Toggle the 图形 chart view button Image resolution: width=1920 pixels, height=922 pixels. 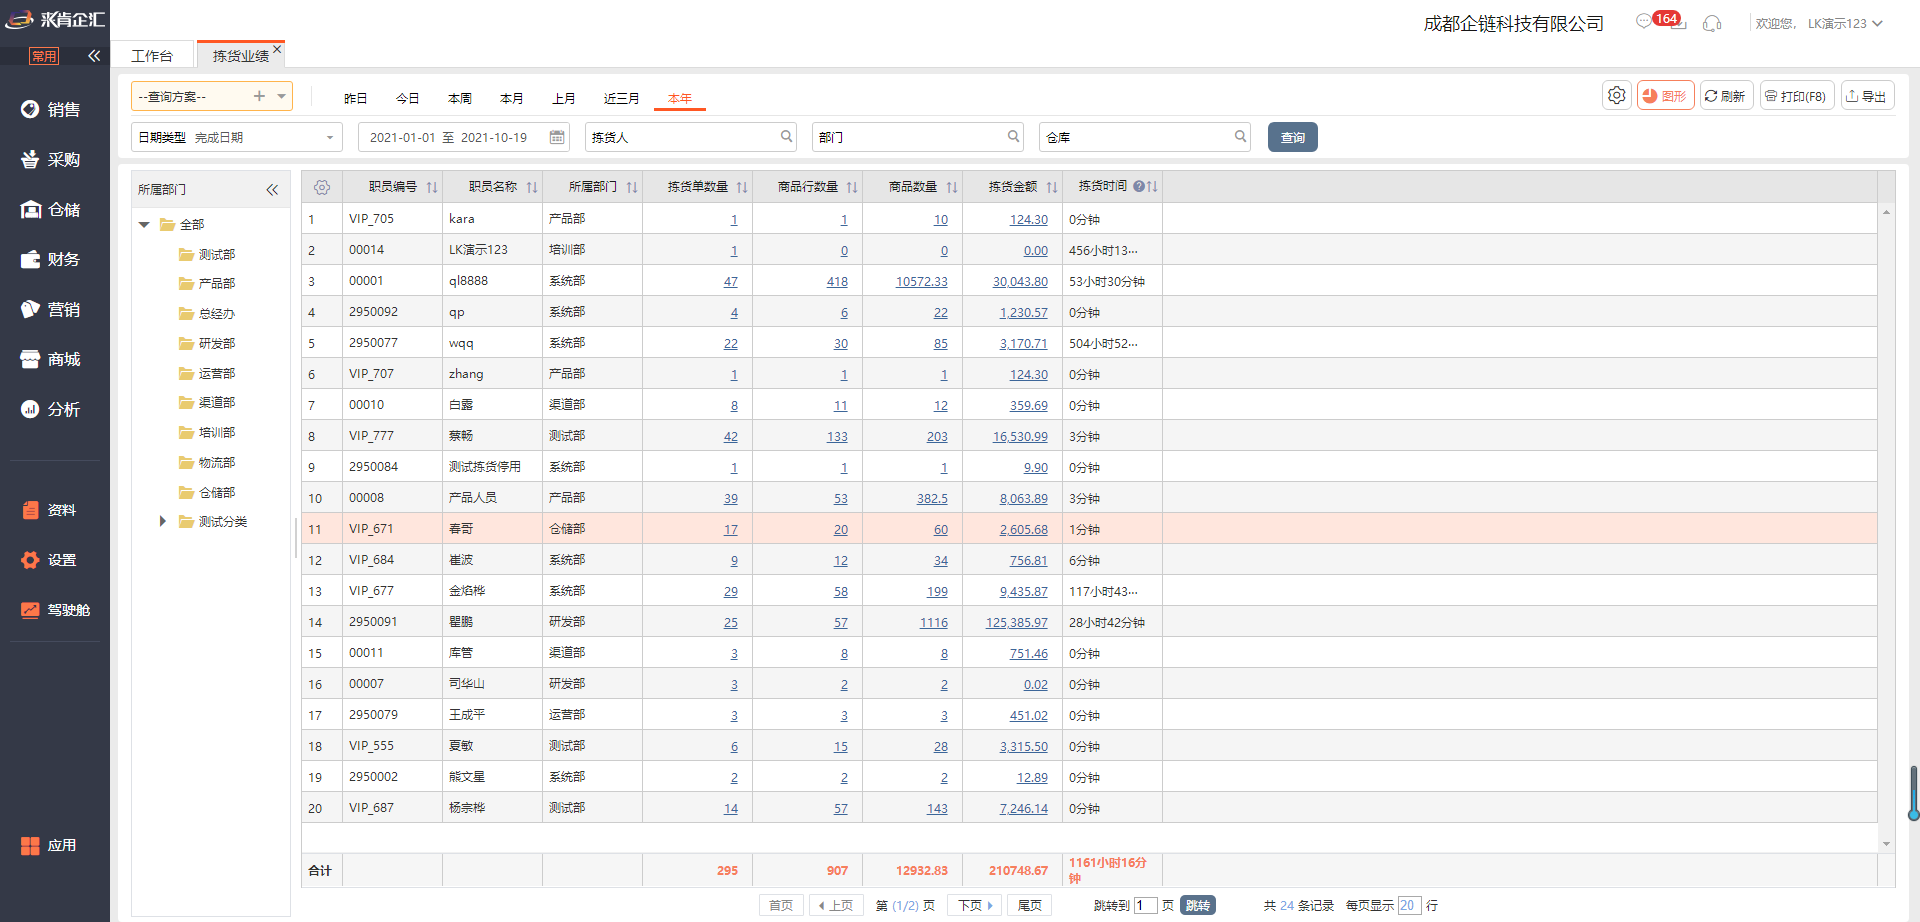click(x=1665, y=96)
